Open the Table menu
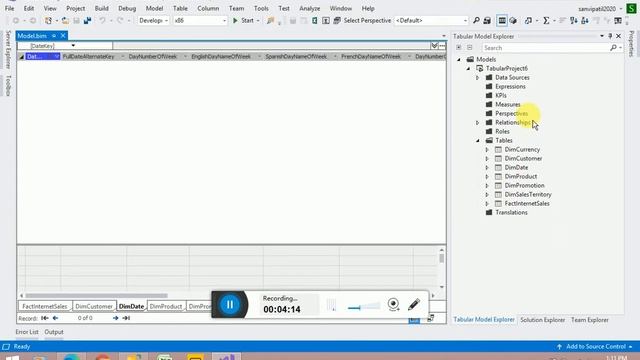 [180, 8]
